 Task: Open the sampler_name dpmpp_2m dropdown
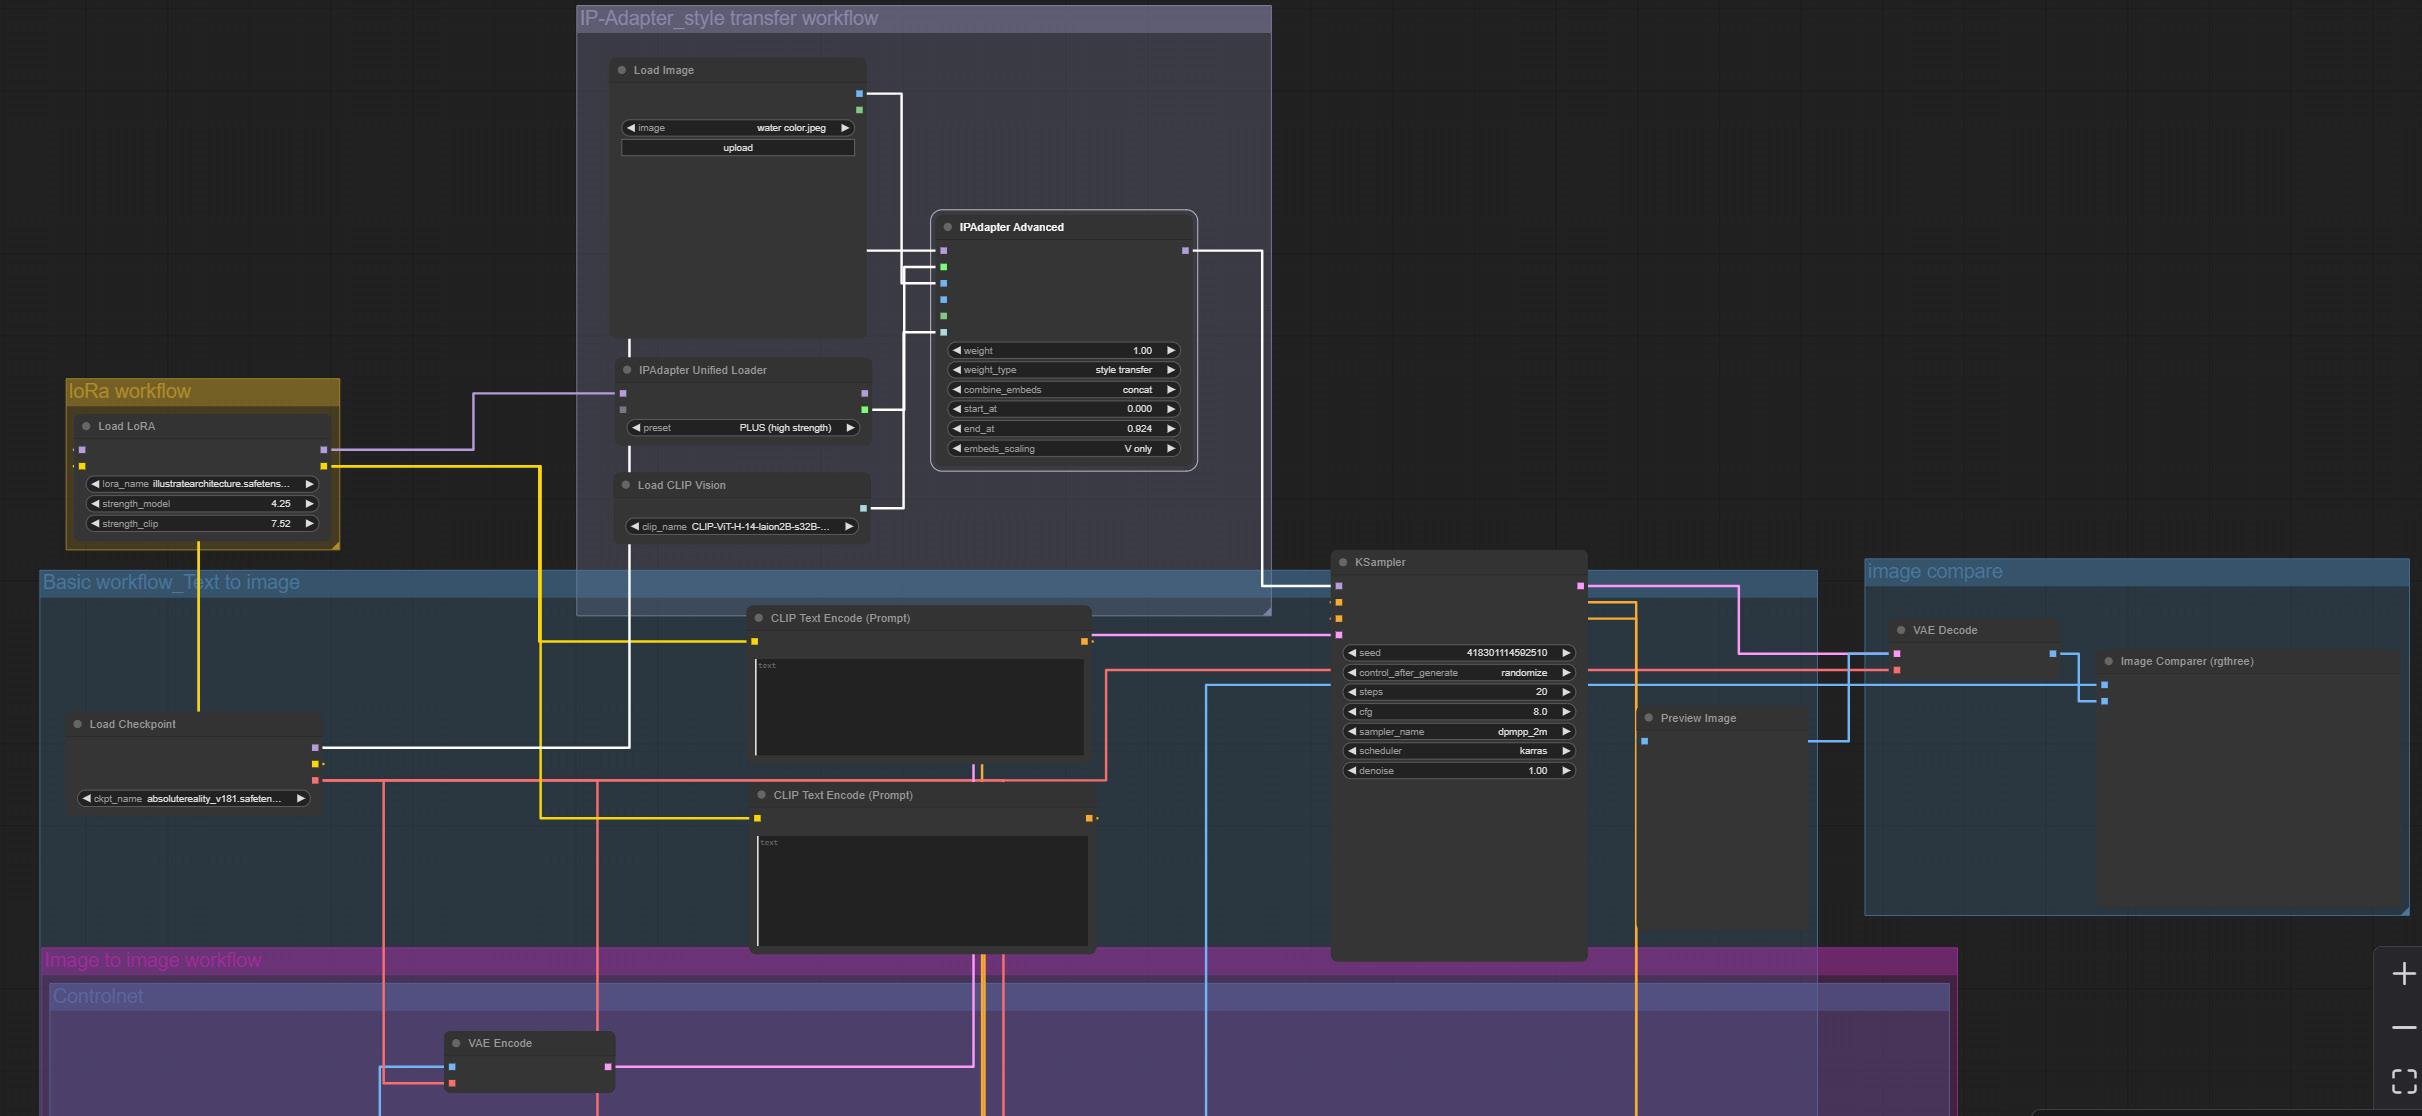[1458, 732]
